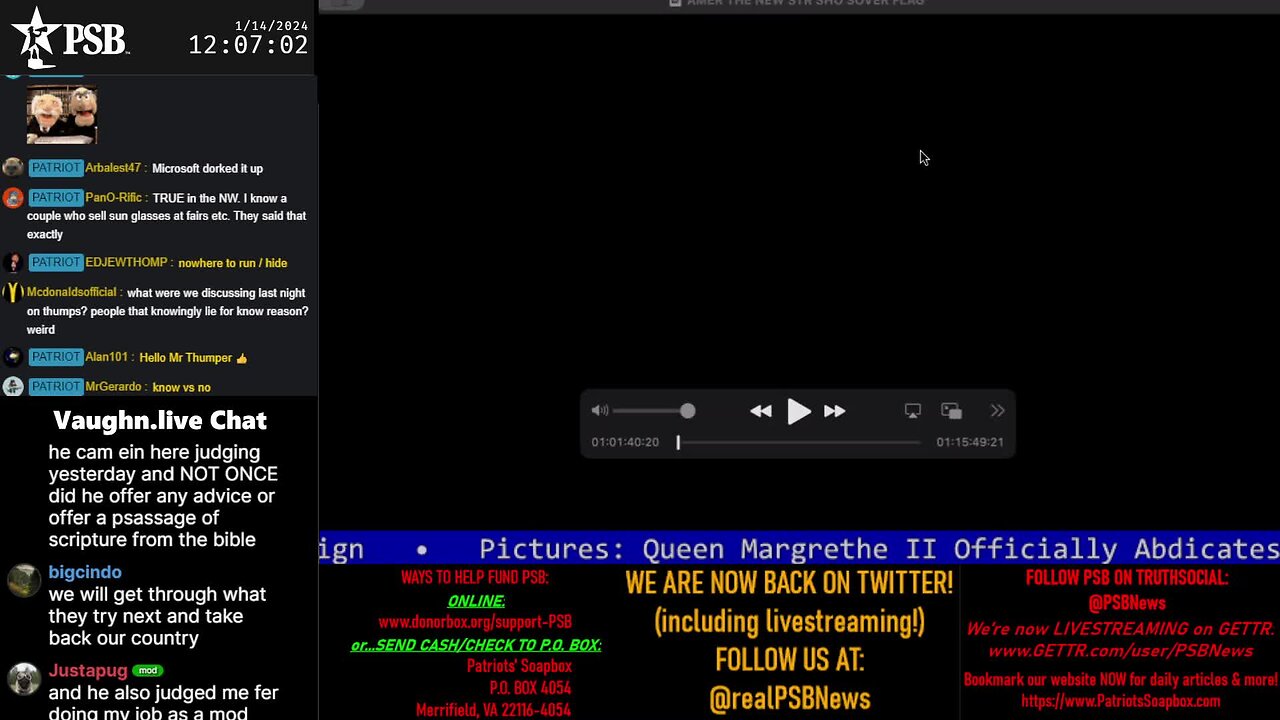Open the double-chevron more options menu
The image size is (1280, 720).
pos(997,411)
